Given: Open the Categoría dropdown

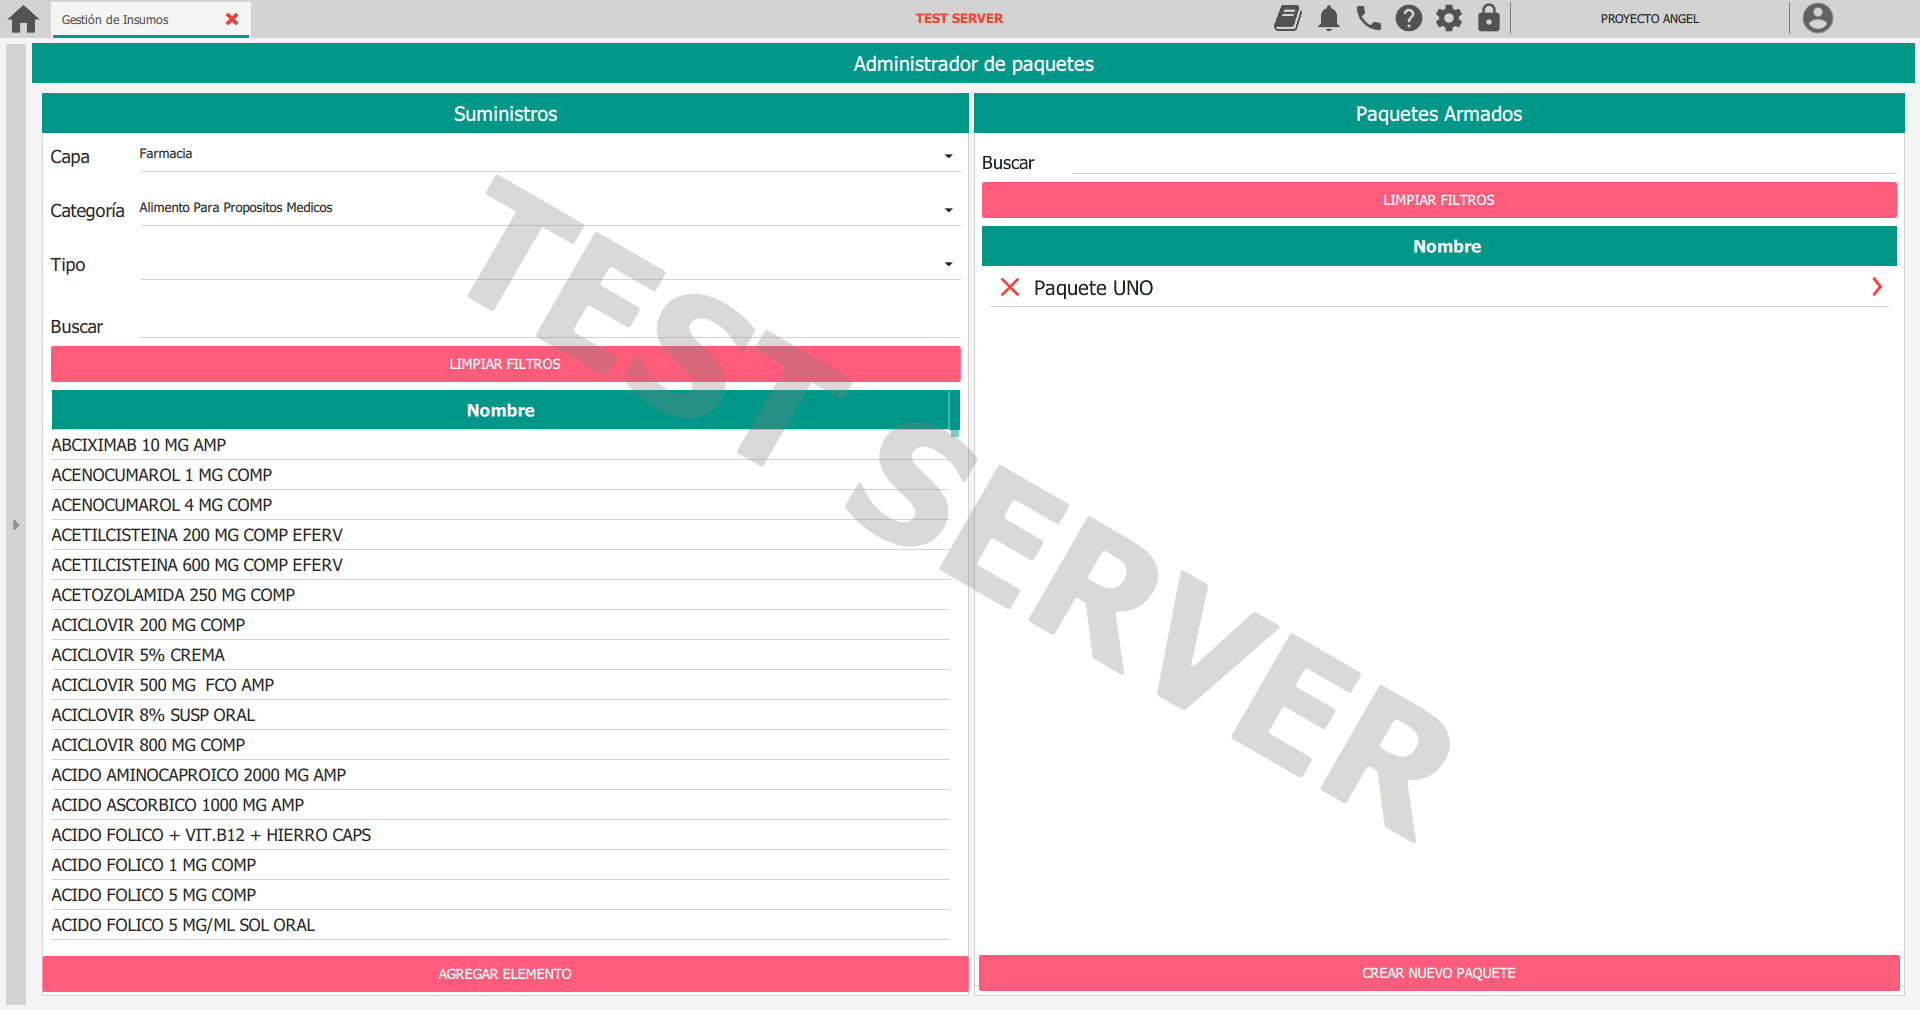Looking at the screenshot, I should click(x=948, y=210).
